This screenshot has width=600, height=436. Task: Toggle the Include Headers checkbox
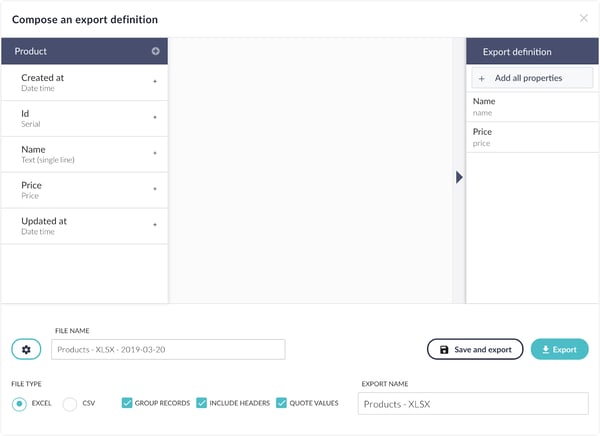201,403
